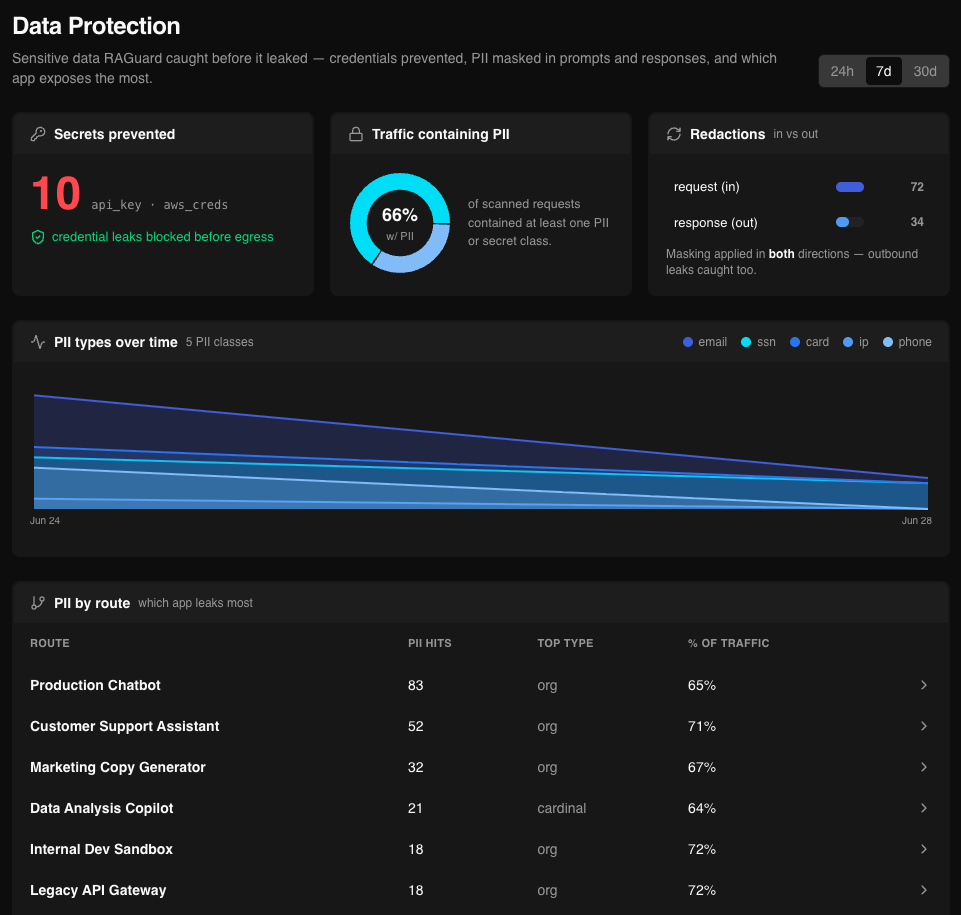
Task: Click the Jun 28 axis label
Action: [916, 520]
